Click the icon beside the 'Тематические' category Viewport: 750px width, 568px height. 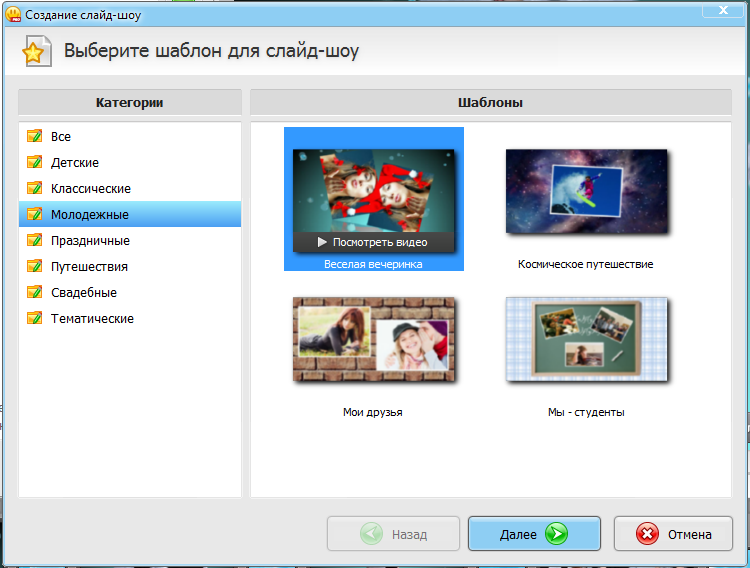point(34,318)
